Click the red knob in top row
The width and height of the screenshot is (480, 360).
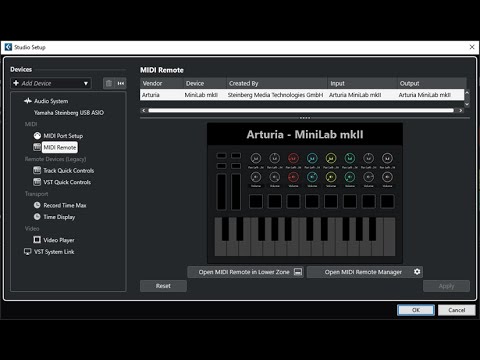293,158
